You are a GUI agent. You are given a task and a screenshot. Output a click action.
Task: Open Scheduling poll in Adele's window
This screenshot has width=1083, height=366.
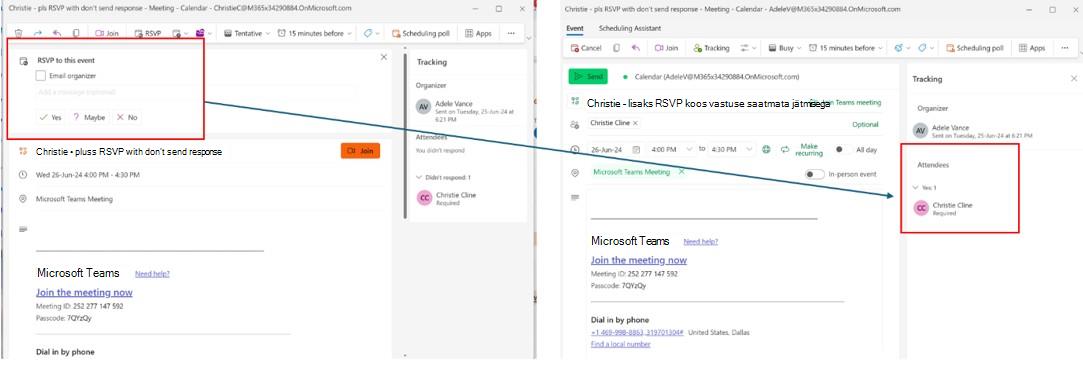tap(976, 48)
